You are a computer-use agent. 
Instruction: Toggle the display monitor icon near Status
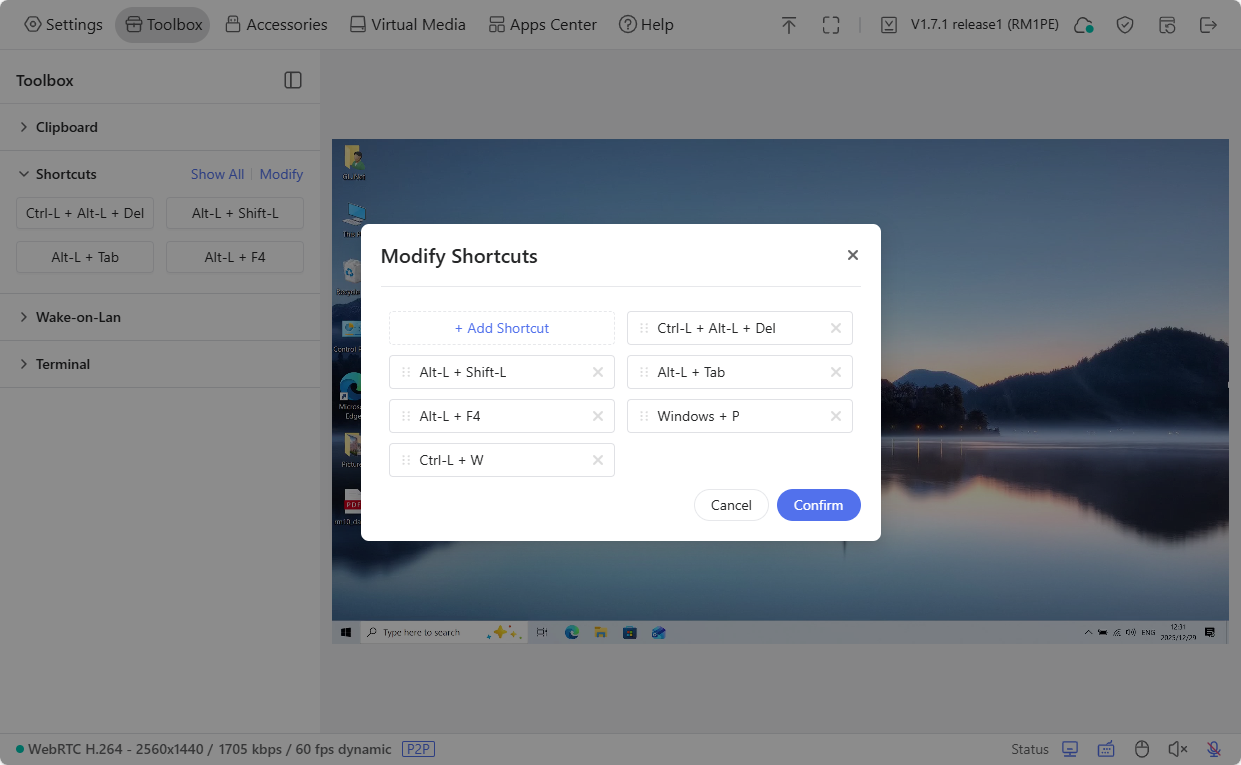pos(1070,748)
